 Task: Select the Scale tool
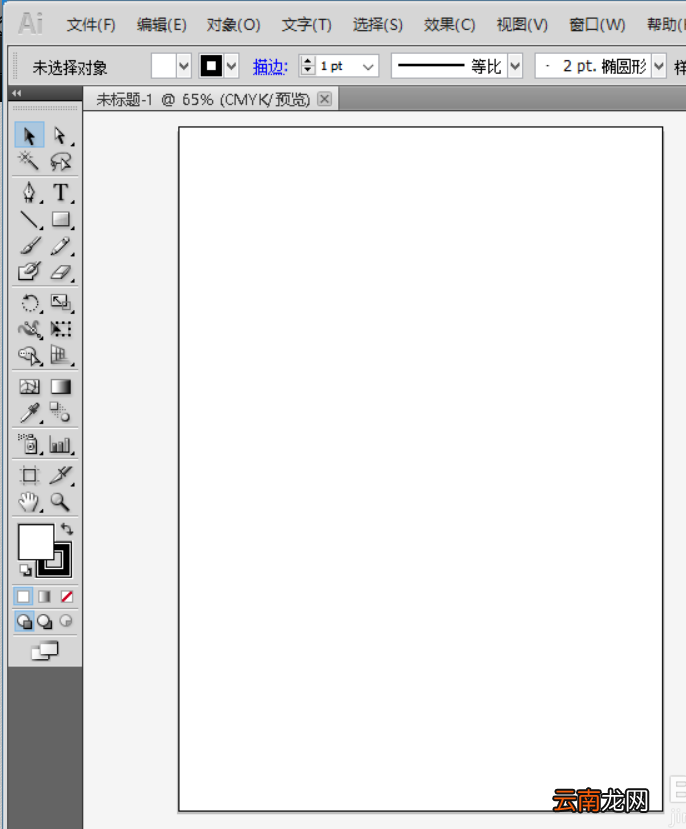point(60,302)
